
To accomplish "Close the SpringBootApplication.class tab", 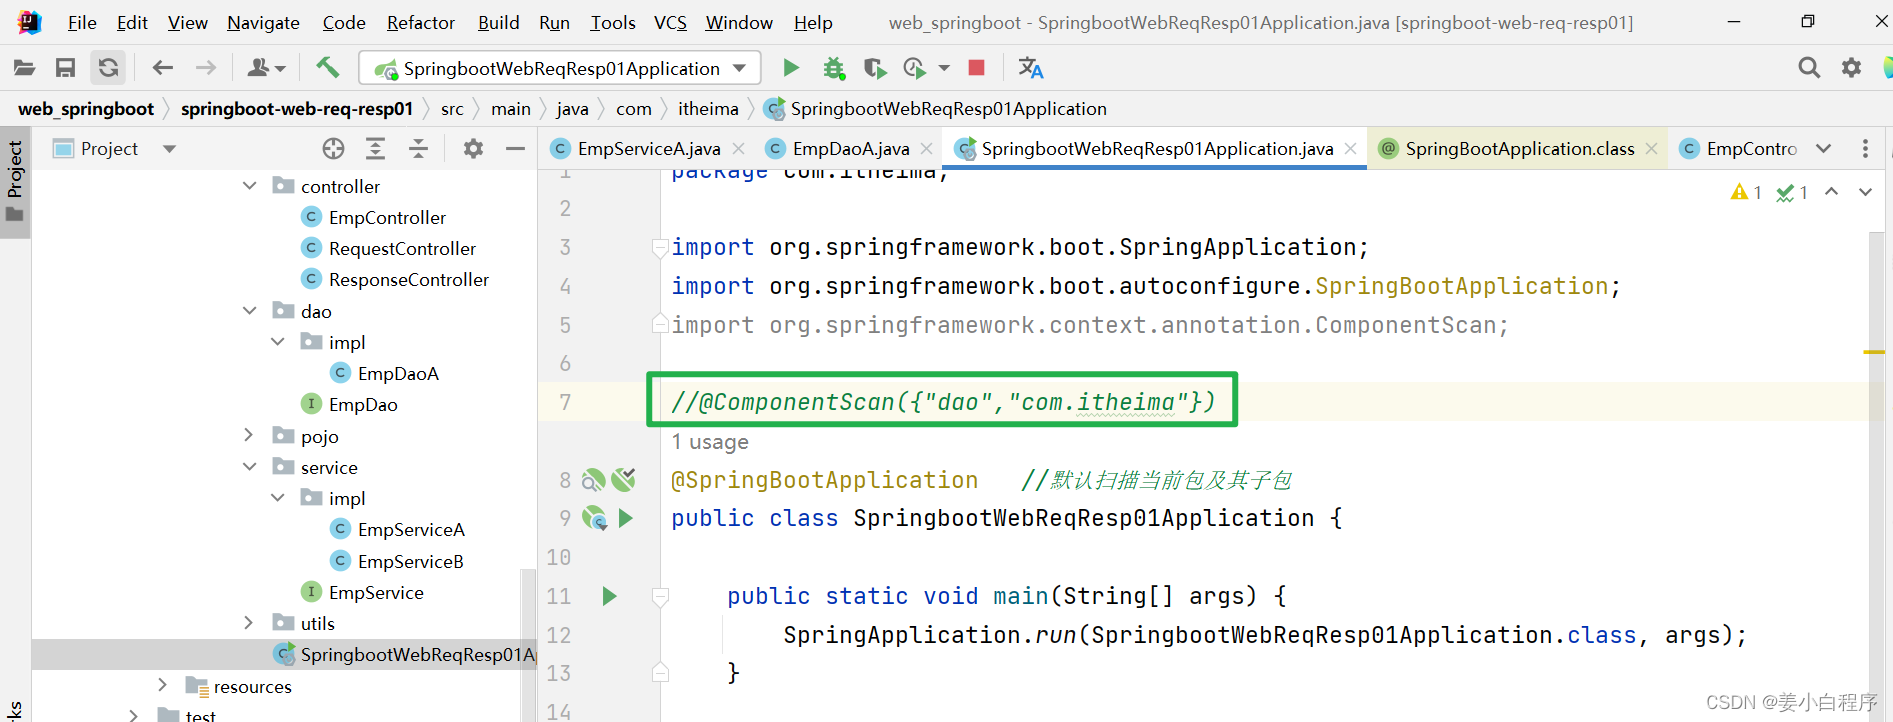I will [x=1652, y=149].
